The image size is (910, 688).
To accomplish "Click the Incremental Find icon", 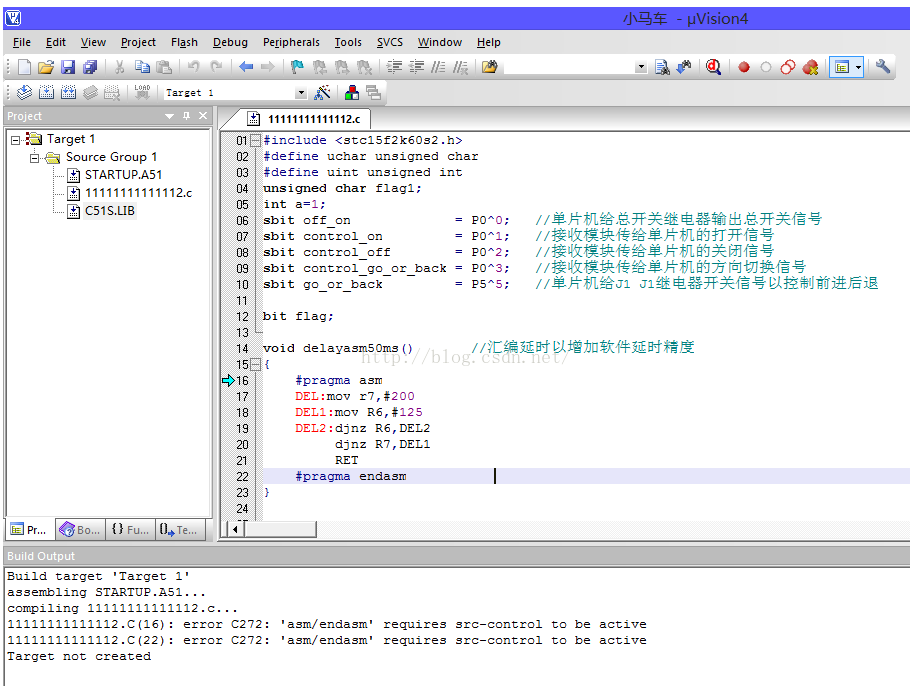I will coord(684,67).
